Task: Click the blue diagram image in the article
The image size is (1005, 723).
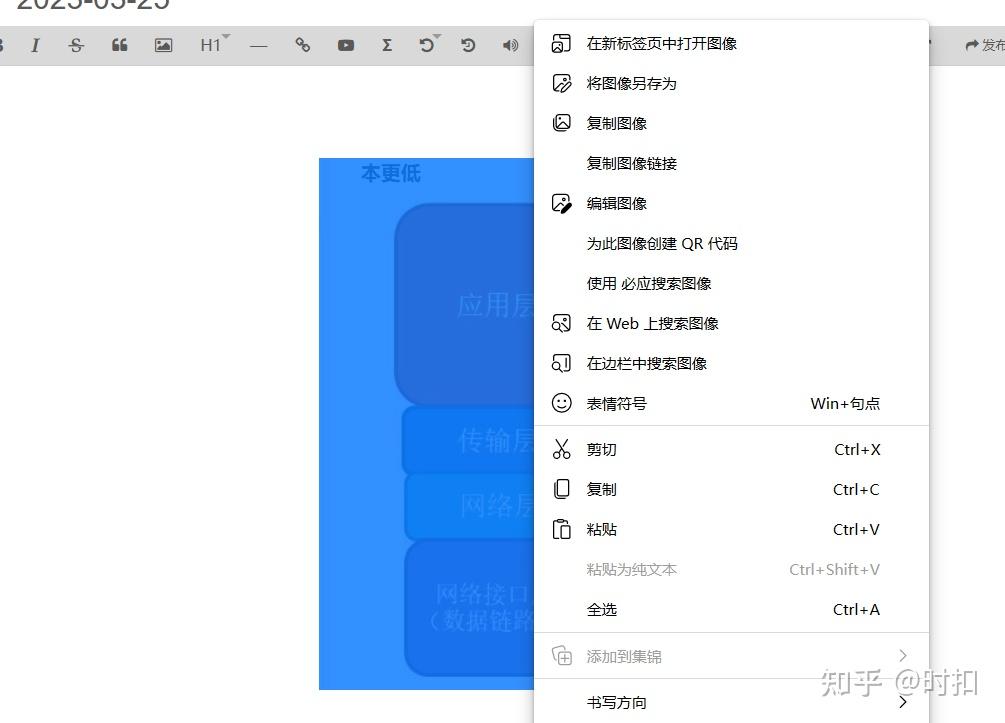Action: click(x=420, y=420)
